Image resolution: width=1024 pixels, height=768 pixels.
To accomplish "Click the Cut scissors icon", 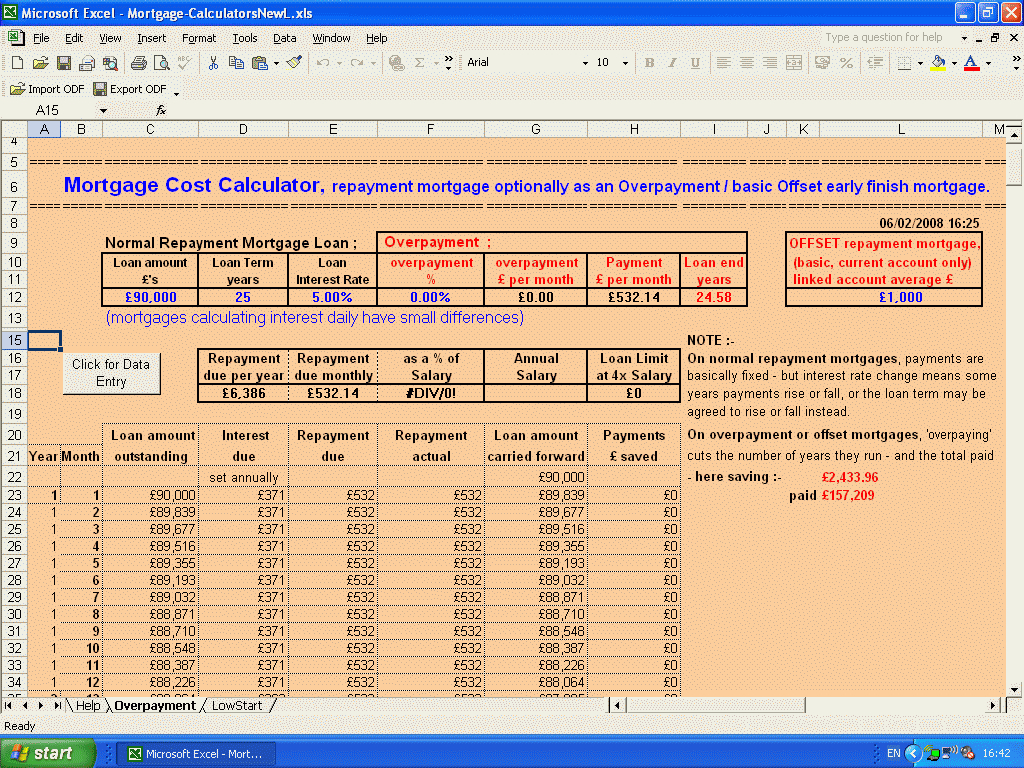I will (213, 63).
